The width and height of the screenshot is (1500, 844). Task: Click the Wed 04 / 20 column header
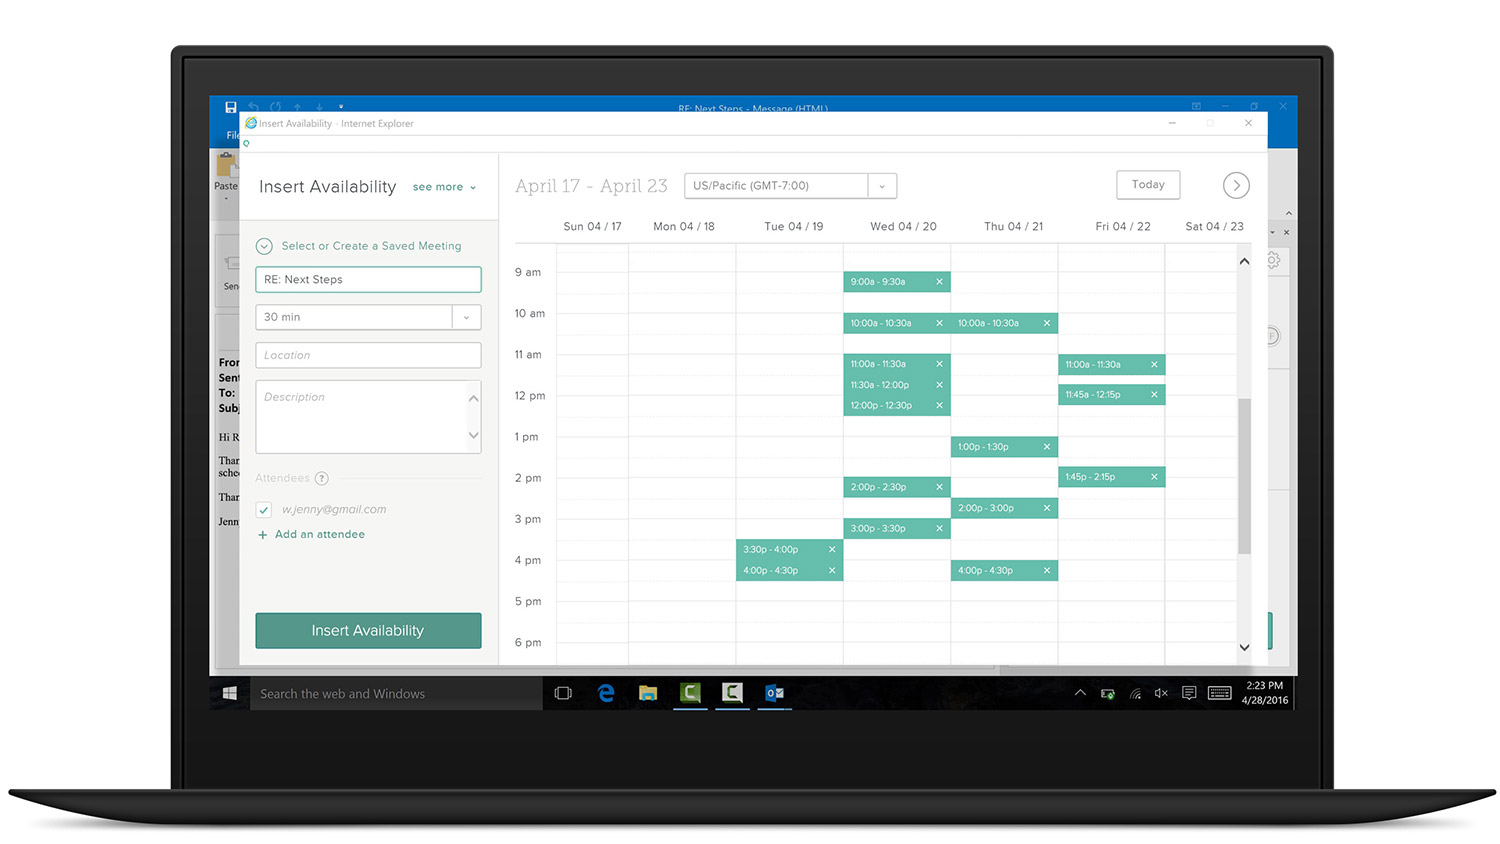point(903,227)
